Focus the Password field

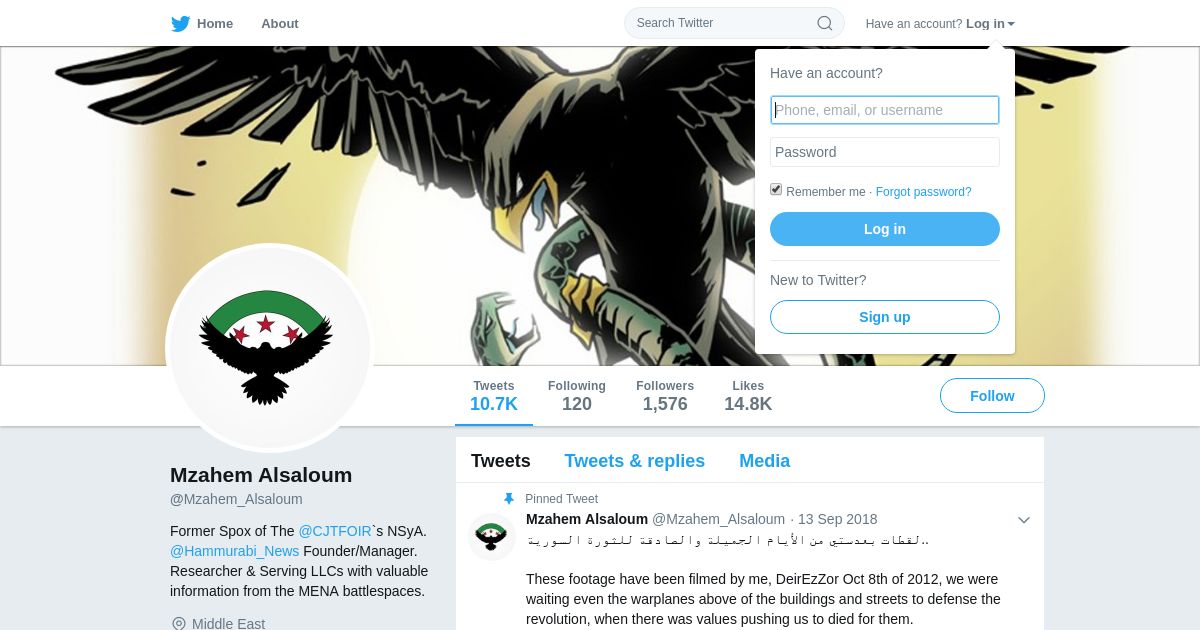pos(885,152)
